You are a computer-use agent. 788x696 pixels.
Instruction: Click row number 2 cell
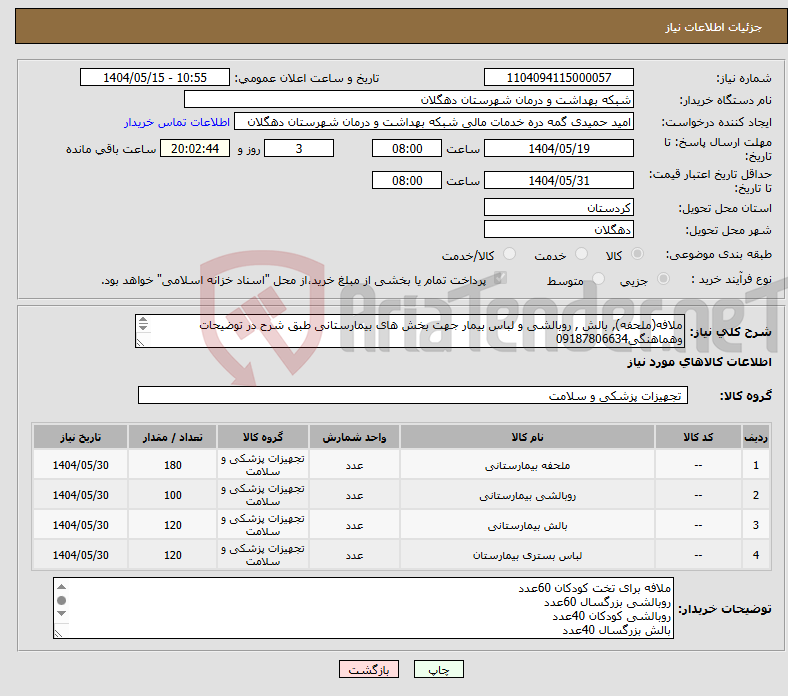point(756,495)
